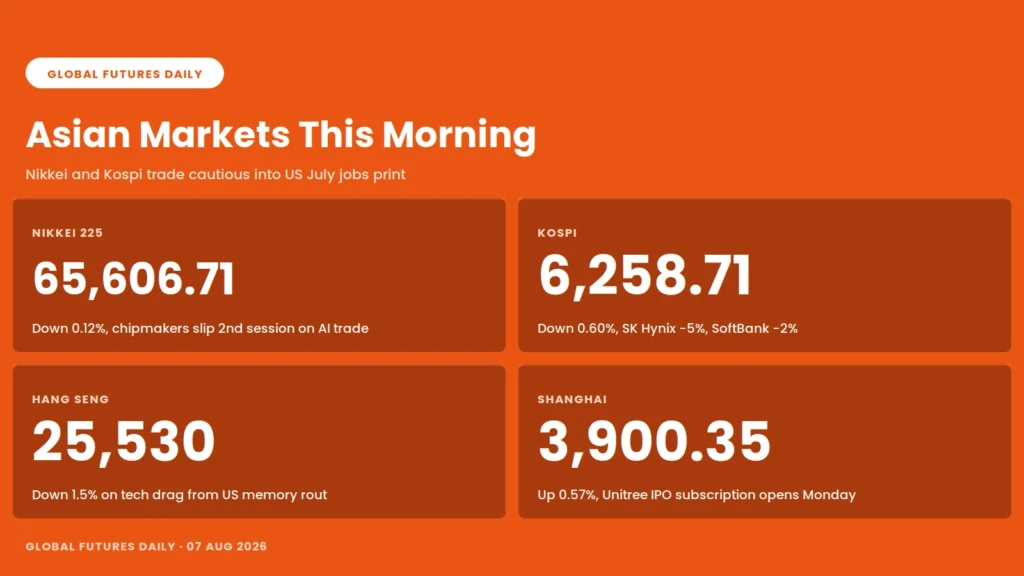This screenshot has height=576, width=1024.
Task: Click the Nikkei and Kospi subtitle text
Action: [216, 174]
